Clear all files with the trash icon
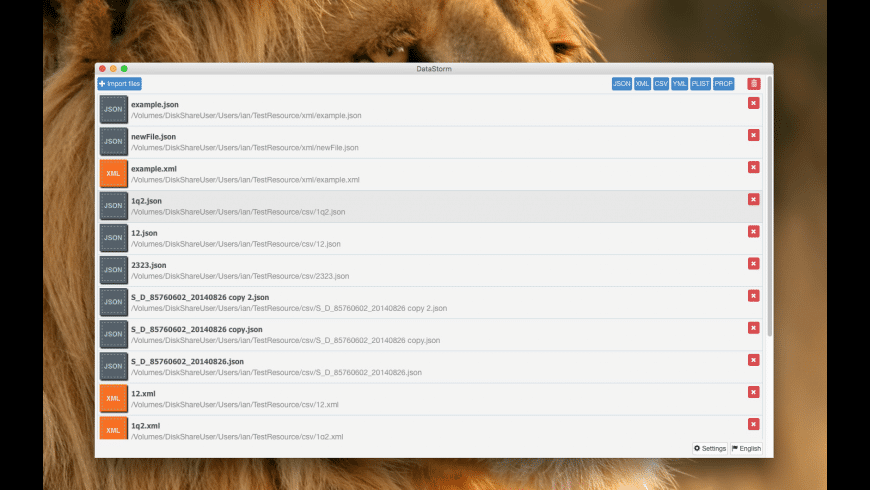The image size is (870, 490). [753, 84]
